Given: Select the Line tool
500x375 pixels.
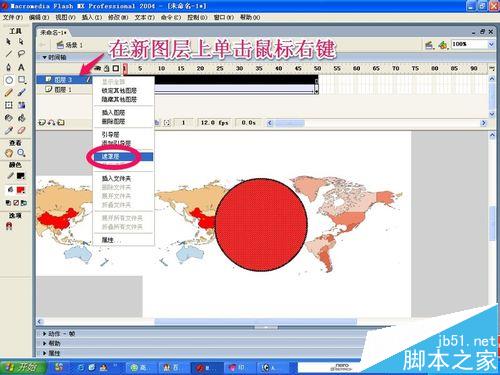Looking at the screenshot, I should click(9, 54).
